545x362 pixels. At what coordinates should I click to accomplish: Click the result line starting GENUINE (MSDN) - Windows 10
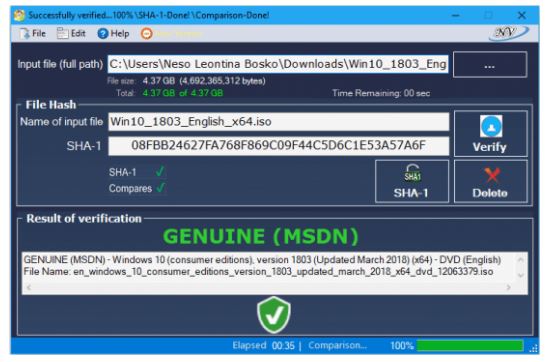pos(262,260)
